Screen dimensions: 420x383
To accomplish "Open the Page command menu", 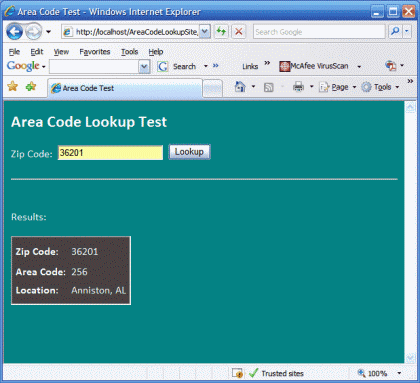I will coord(337,87).
